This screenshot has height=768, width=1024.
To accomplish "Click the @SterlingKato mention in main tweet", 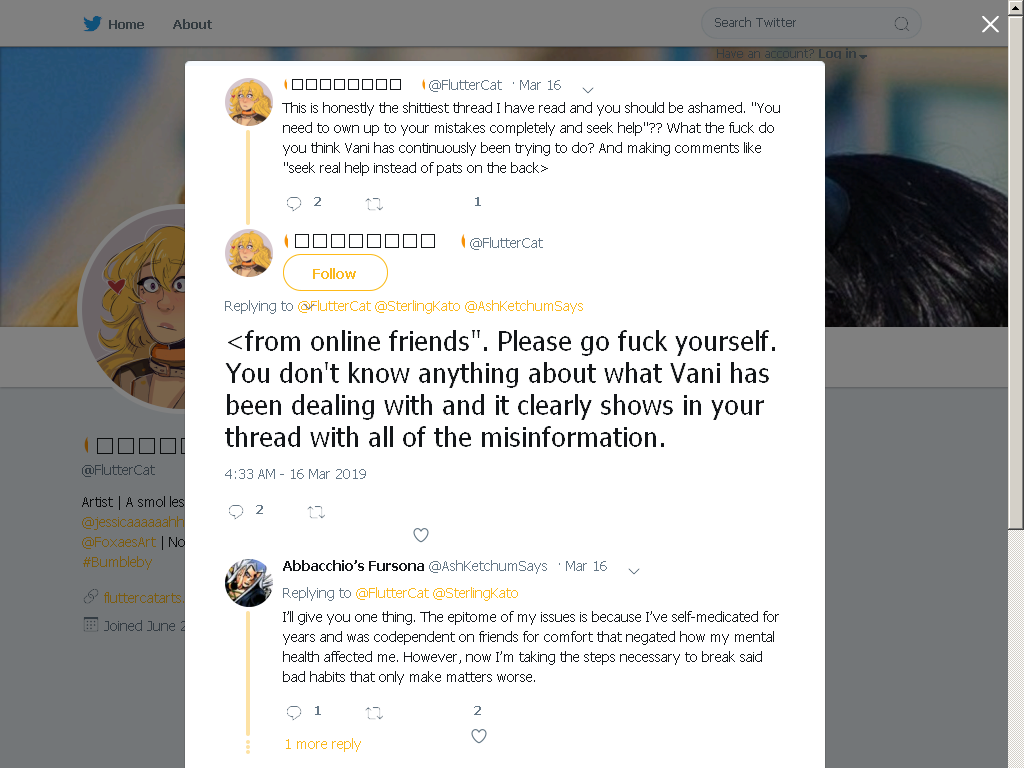I will (417, 306).
